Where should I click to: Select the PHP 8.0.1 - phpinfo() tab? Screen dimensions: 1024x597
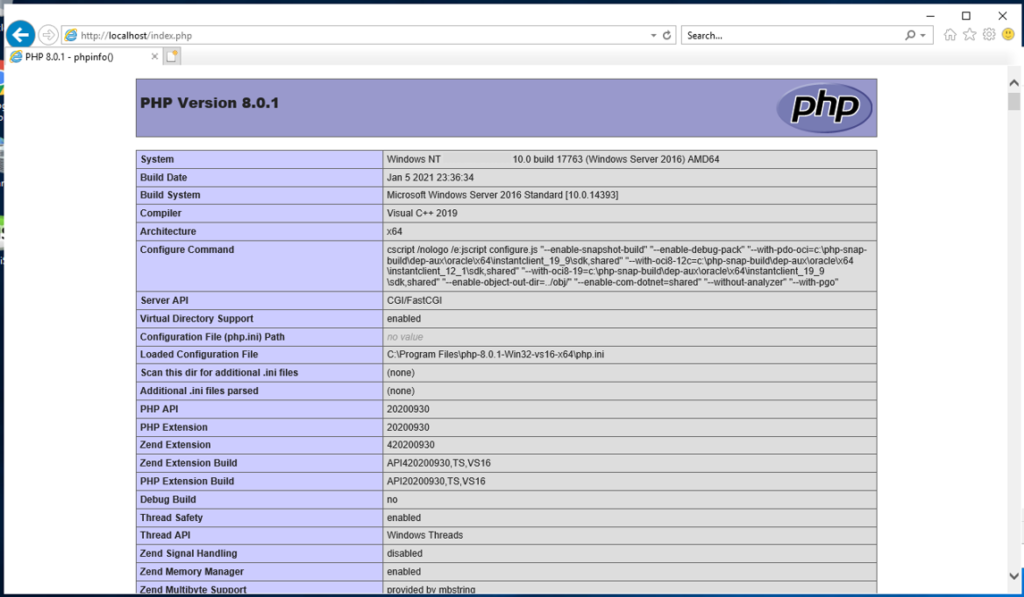click(80, 57)
